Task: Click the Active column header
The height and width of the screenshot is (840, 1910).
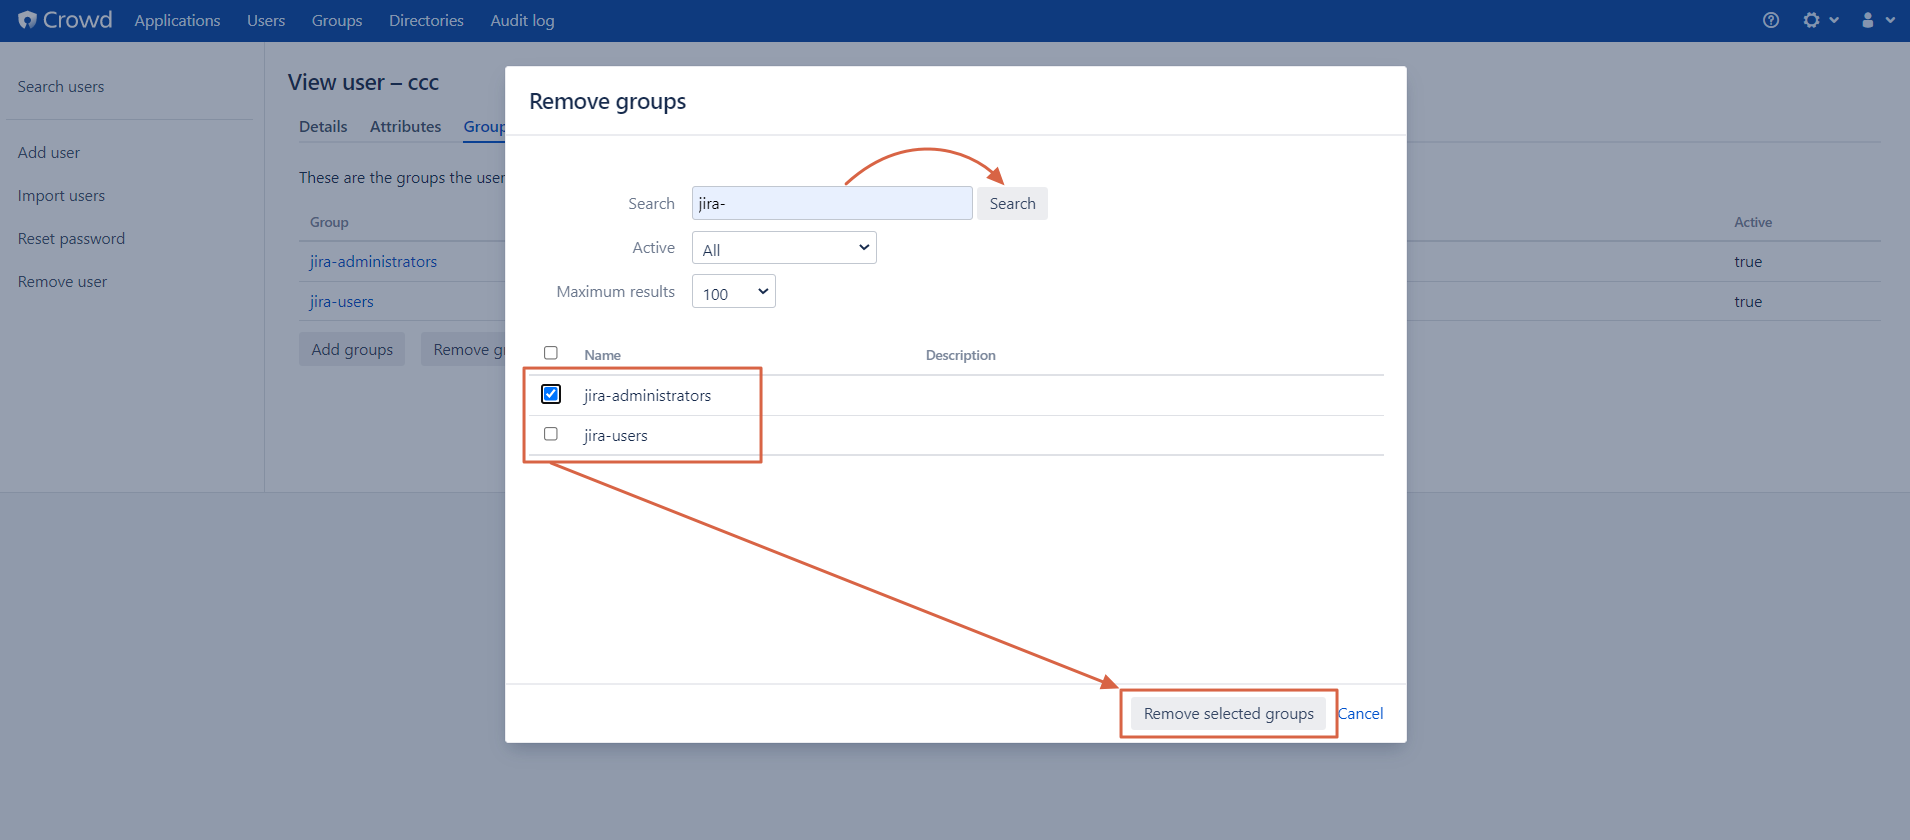Action: (x=1752, y=222)
